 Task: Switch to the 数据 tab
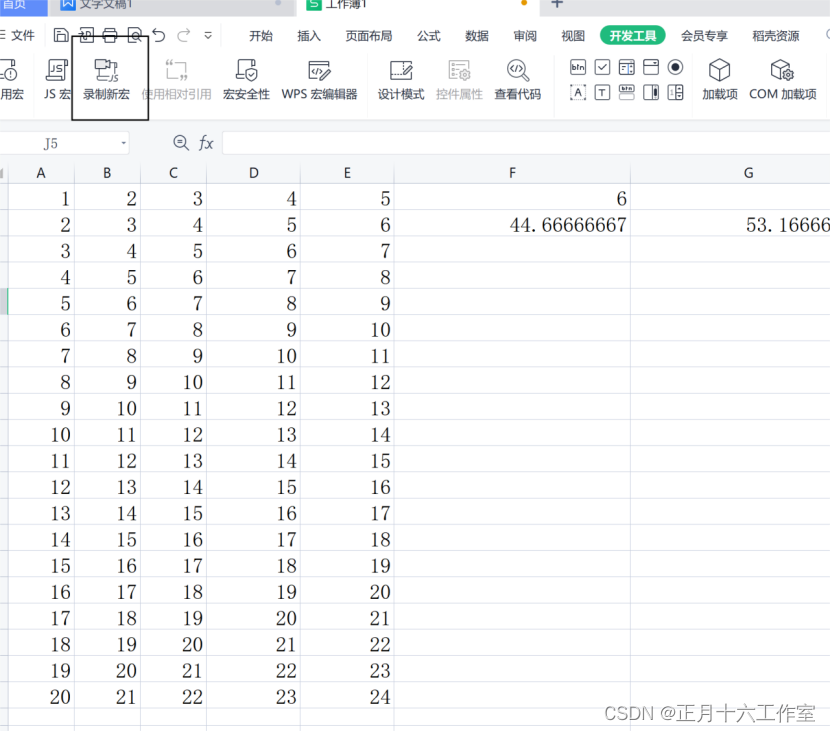point(477,36)
